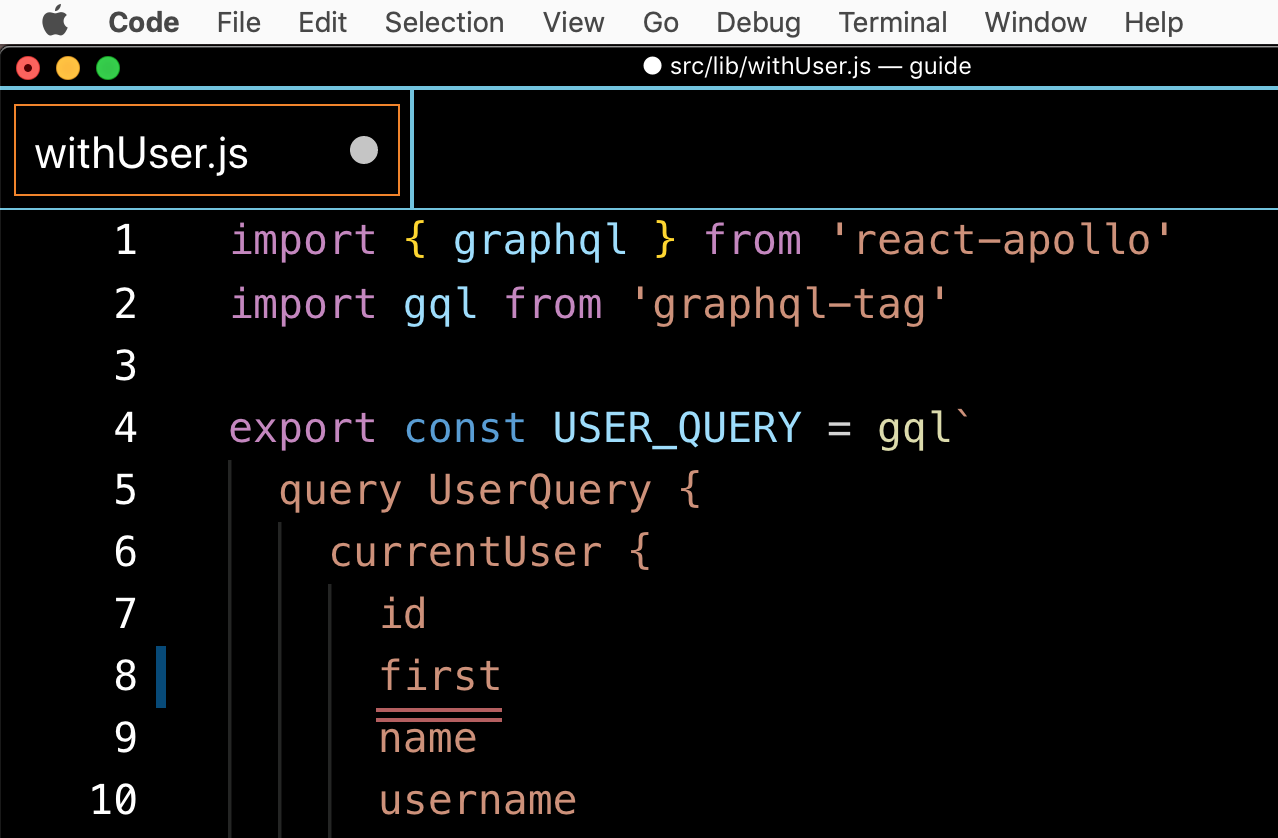Open the View menu
The image size is (1278, 838).
[x=574, y=22]
